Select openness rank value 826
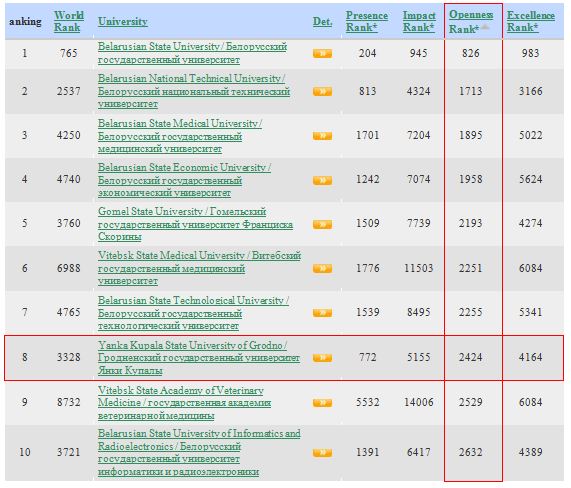This screenshot has width=571, height=488. pos(470,53)
